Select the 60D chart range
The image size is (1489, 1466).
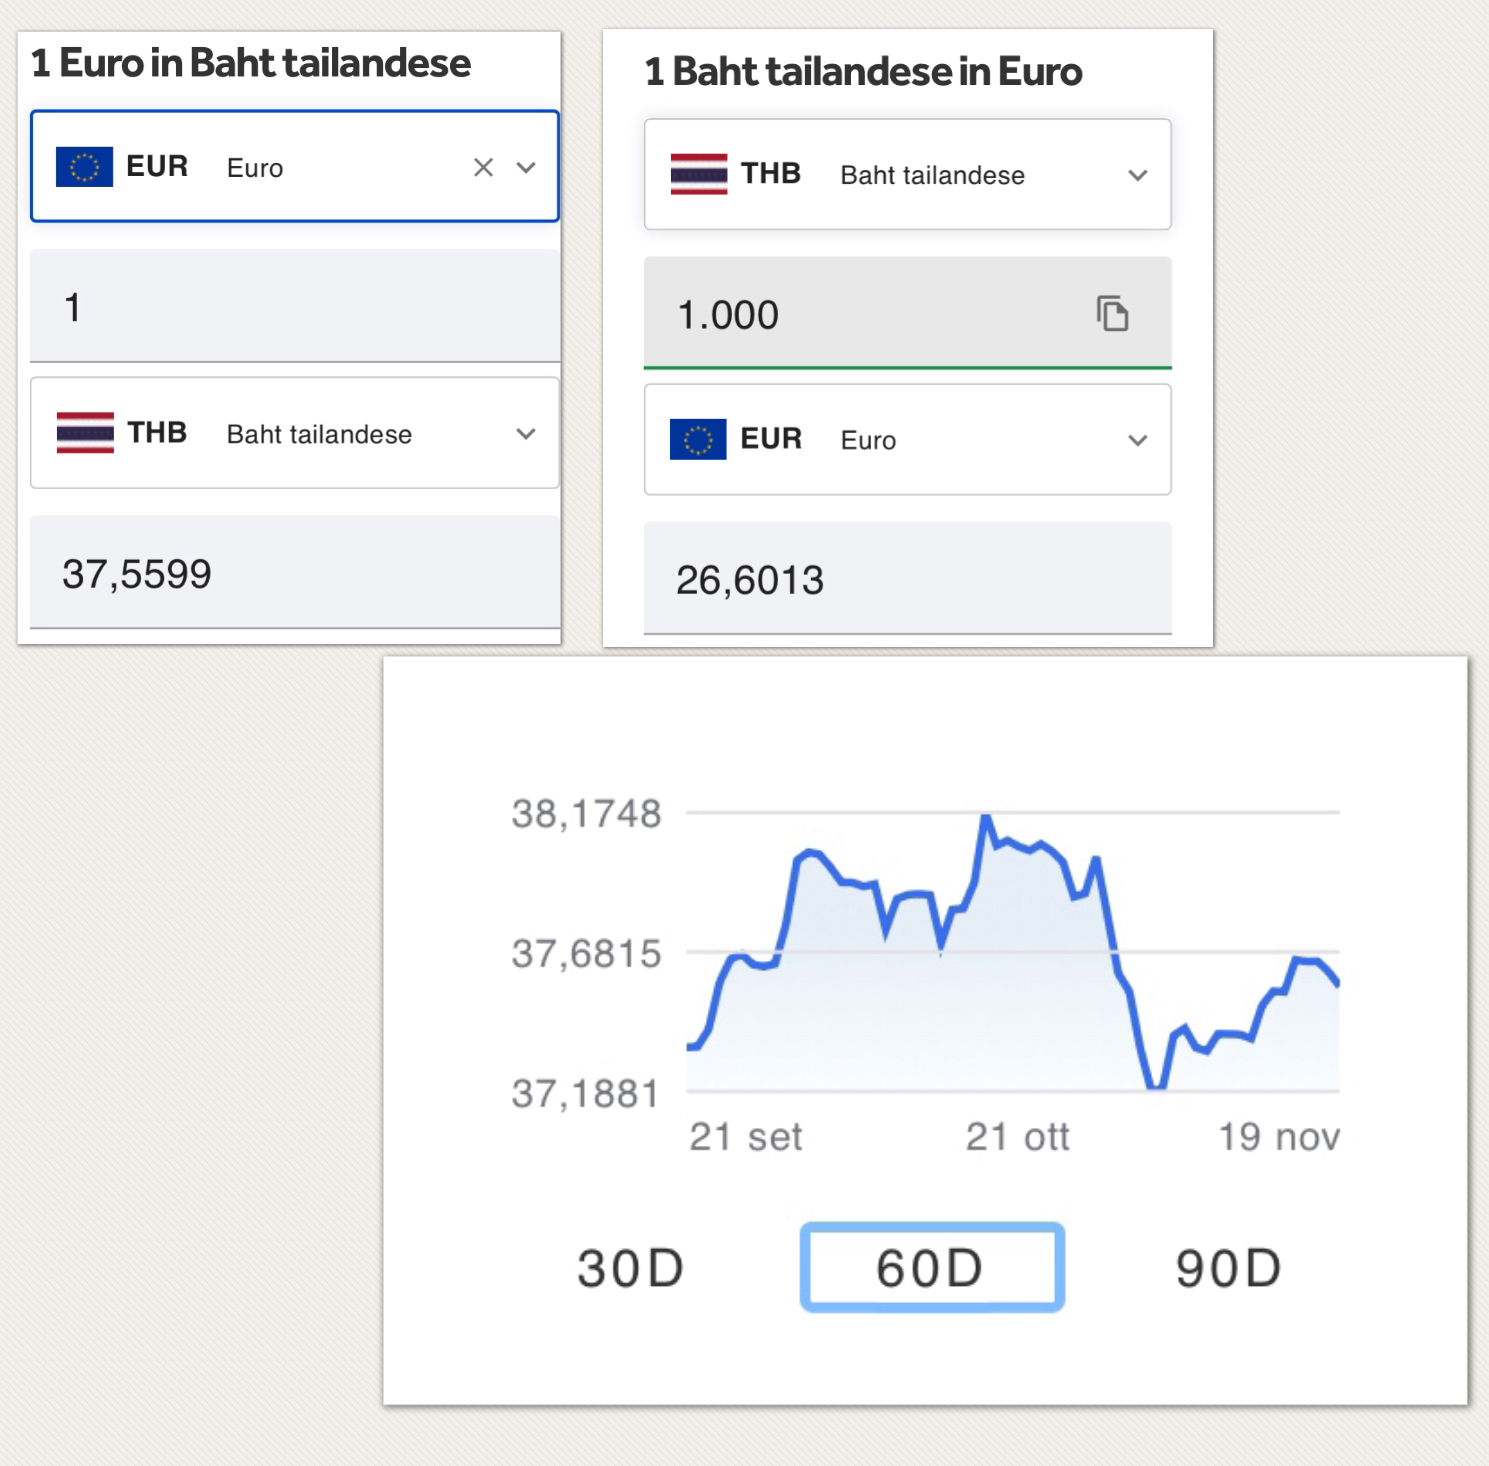click(931, 1268)
